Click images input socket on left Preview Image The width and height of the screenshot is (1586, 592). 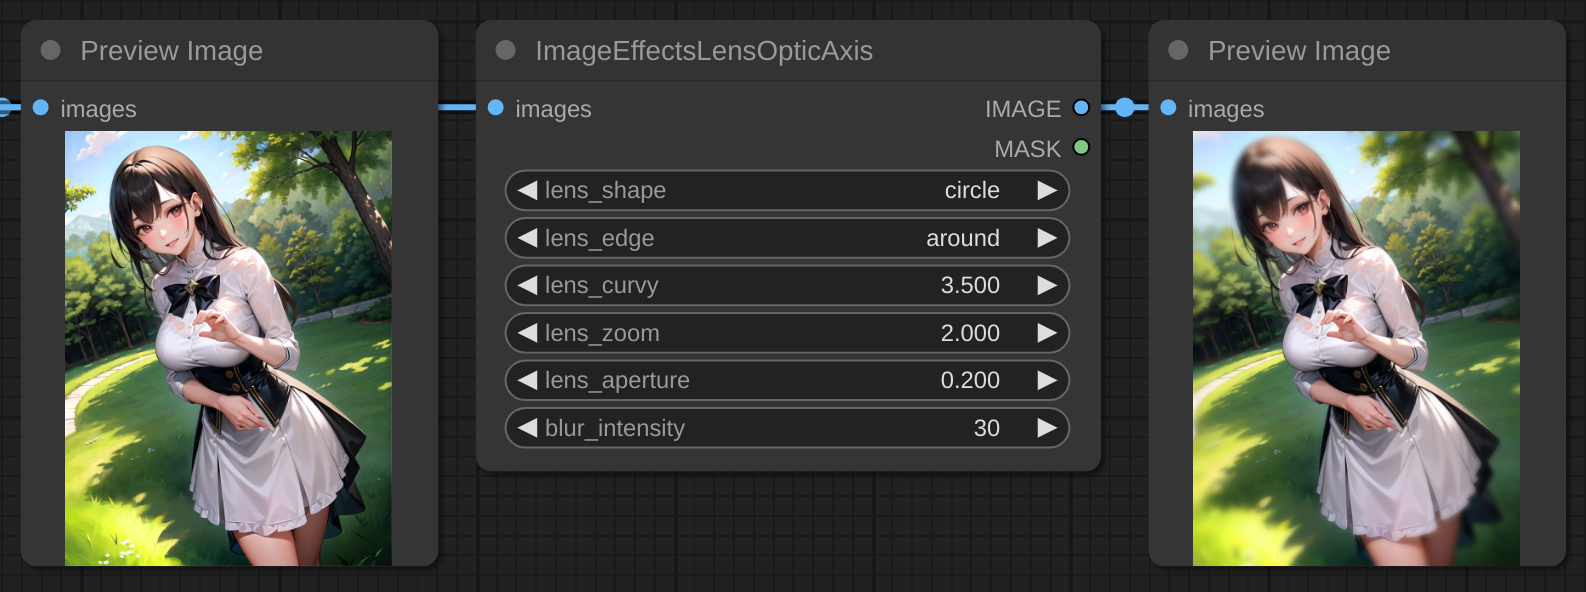[x=41, y=108]
